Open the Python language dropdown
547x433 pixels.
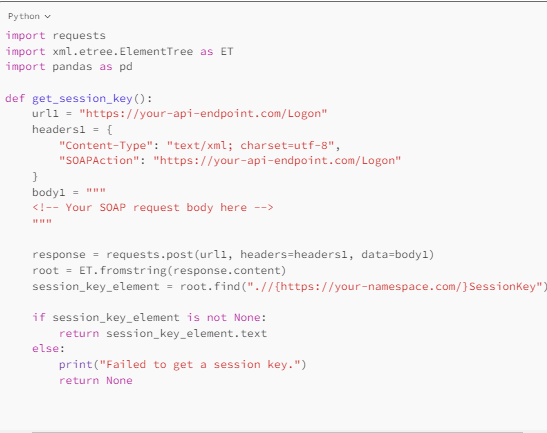point(29,16)
